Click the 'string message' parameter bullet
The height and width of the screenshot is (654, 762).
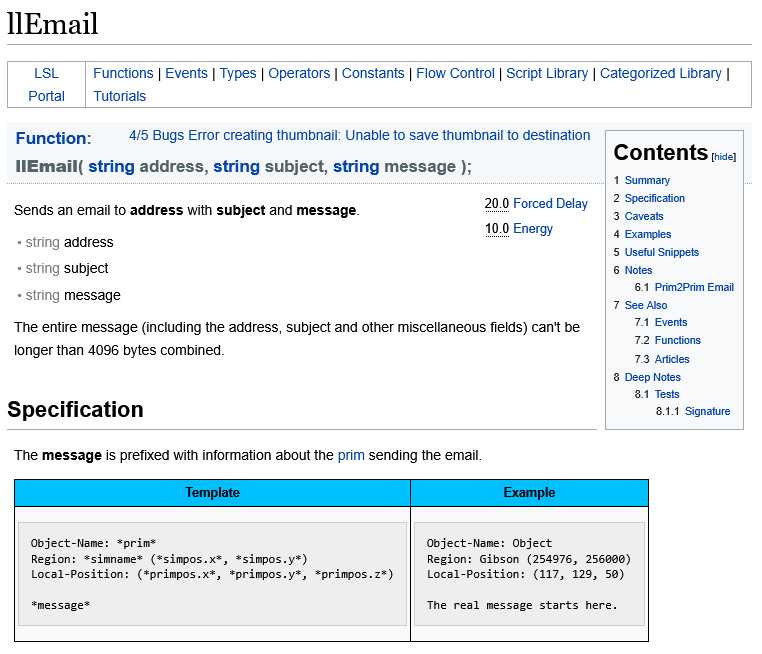73,295
